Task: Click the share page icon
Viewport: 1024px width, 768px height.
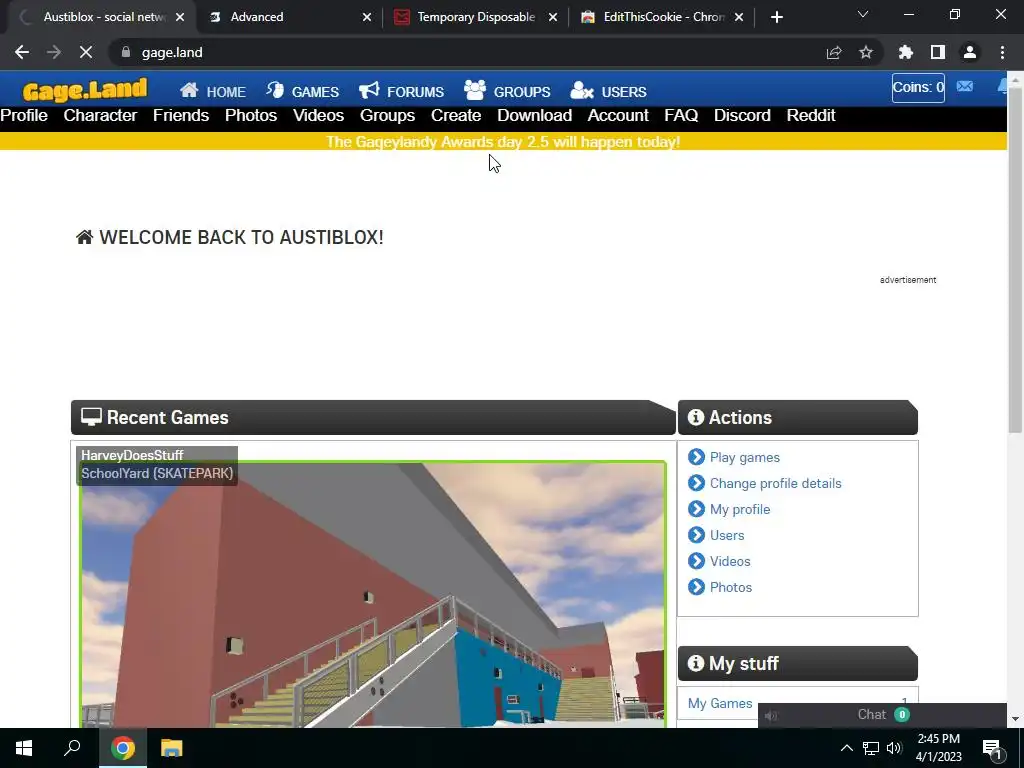Action: click(x=834, y=52)
